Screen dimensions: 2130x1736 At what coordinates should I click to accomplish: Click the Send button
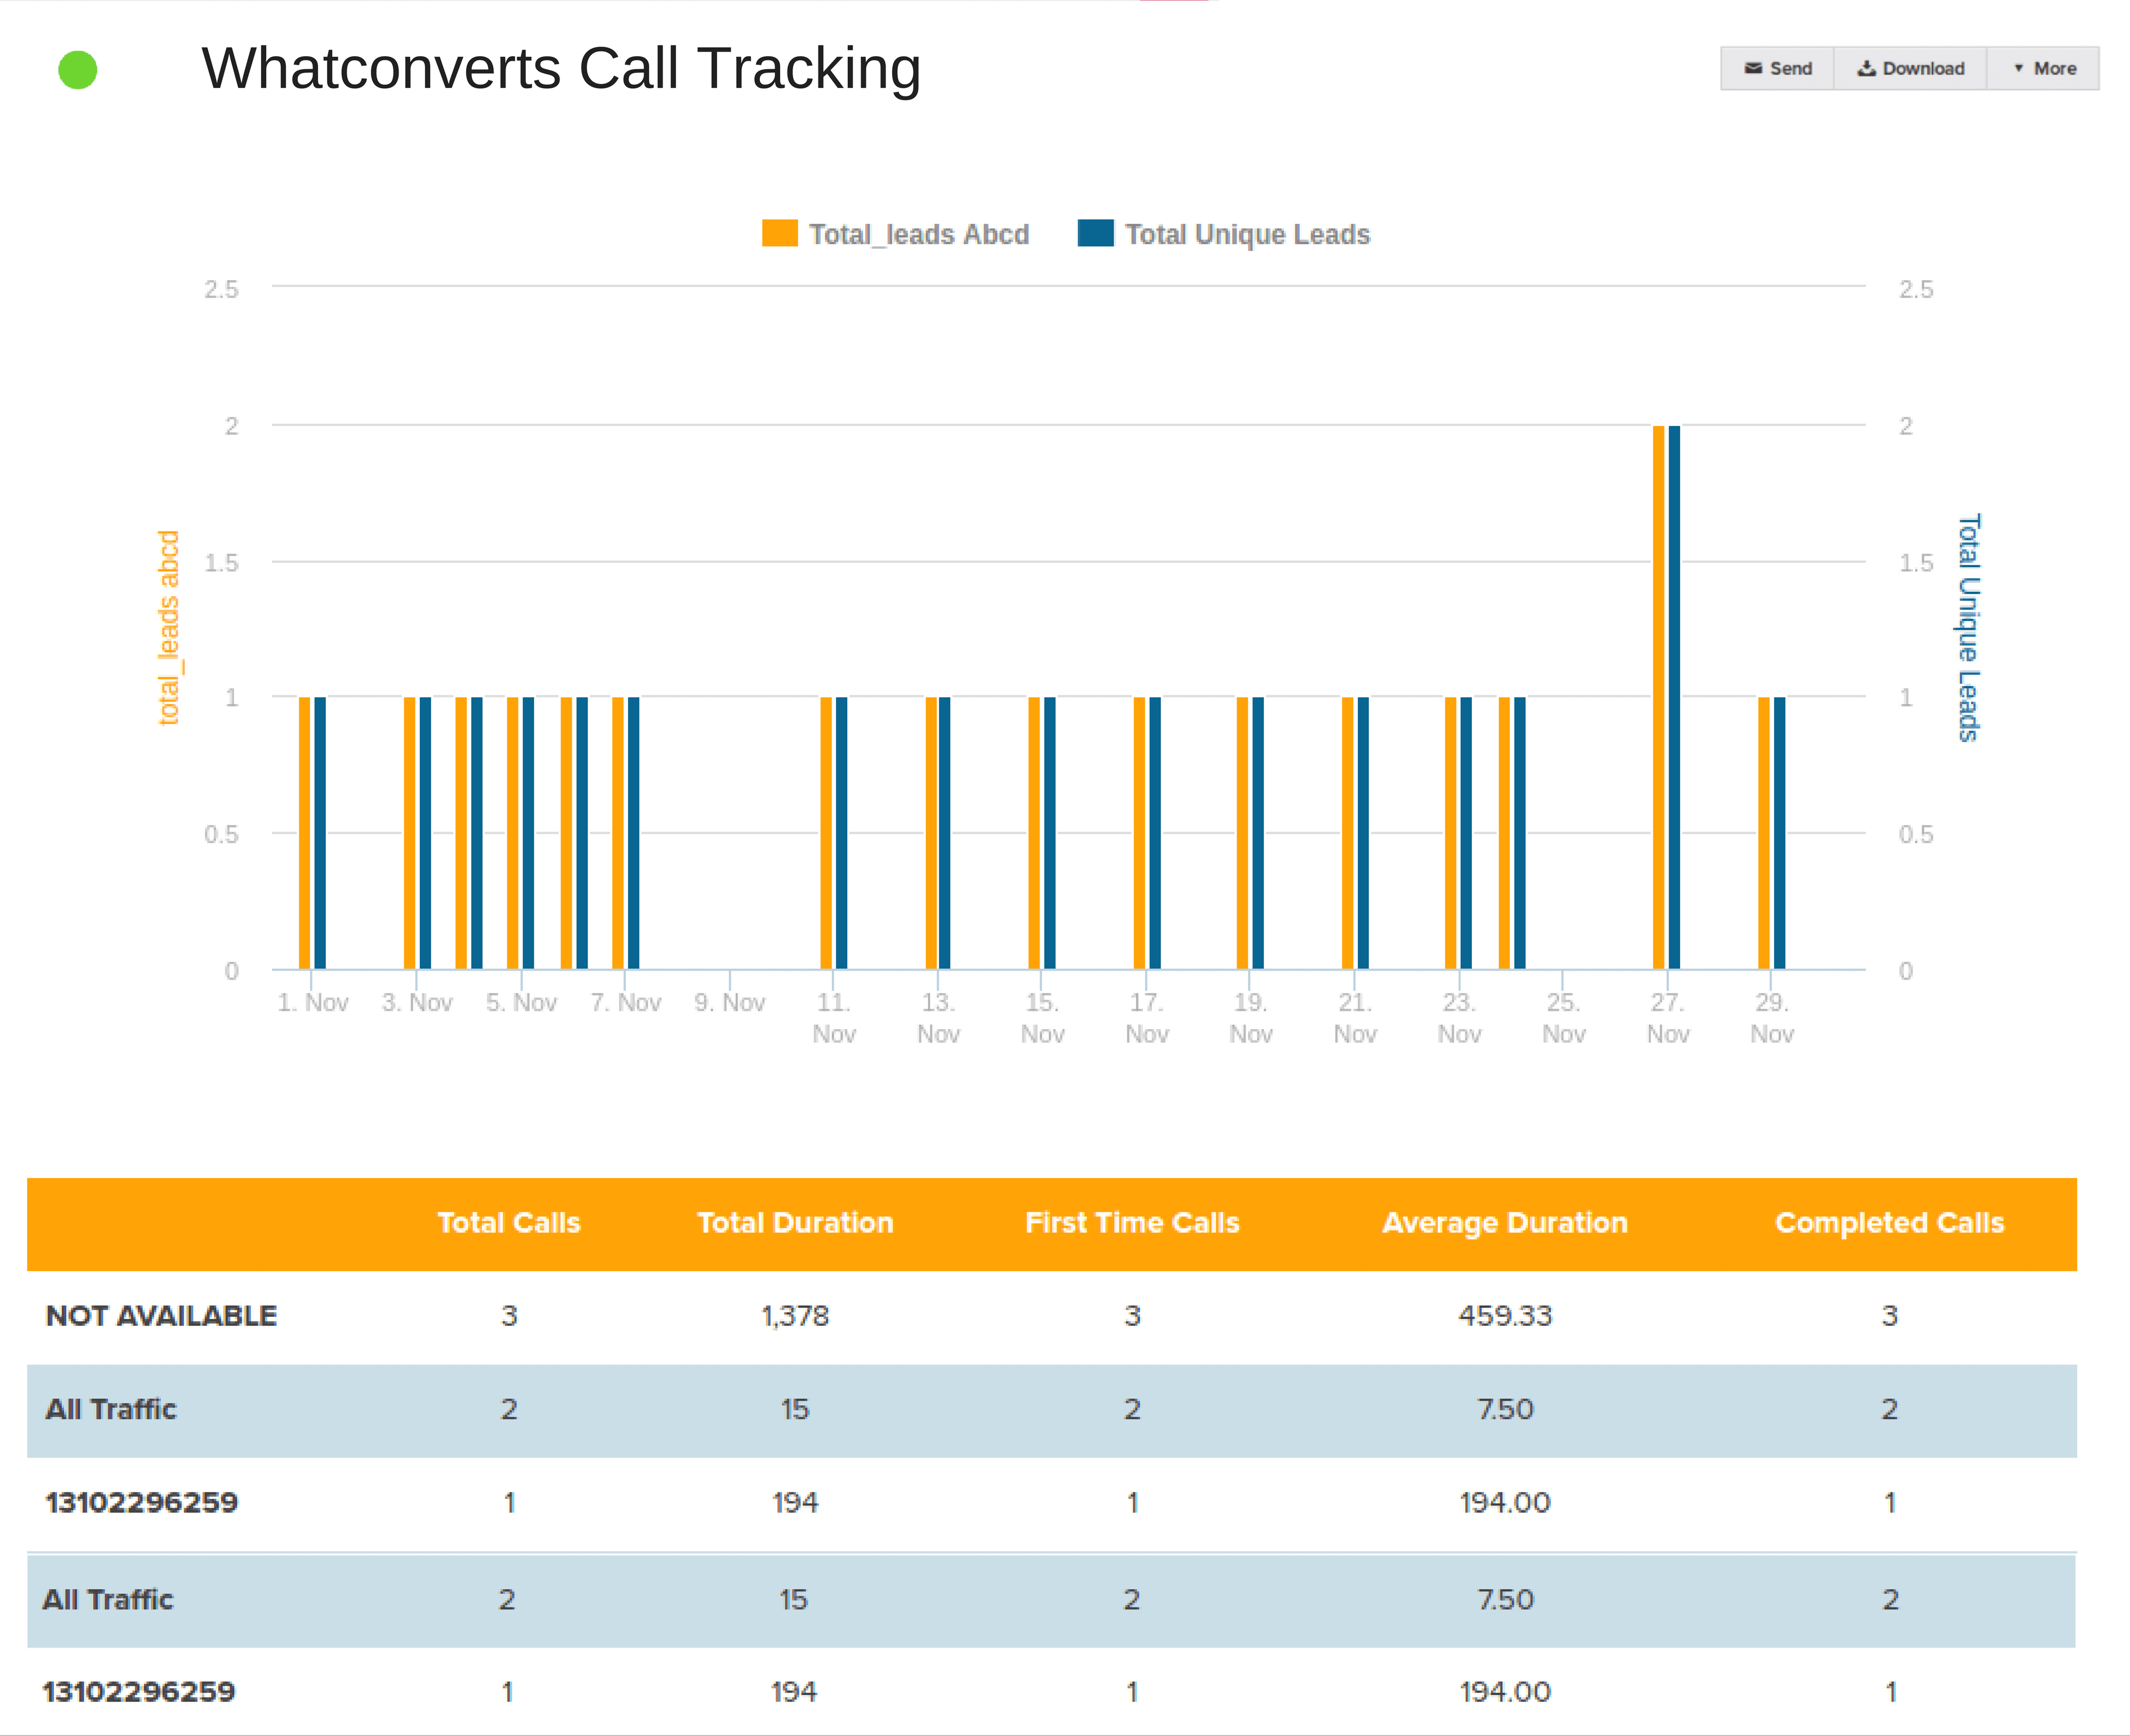[1777, 68]
